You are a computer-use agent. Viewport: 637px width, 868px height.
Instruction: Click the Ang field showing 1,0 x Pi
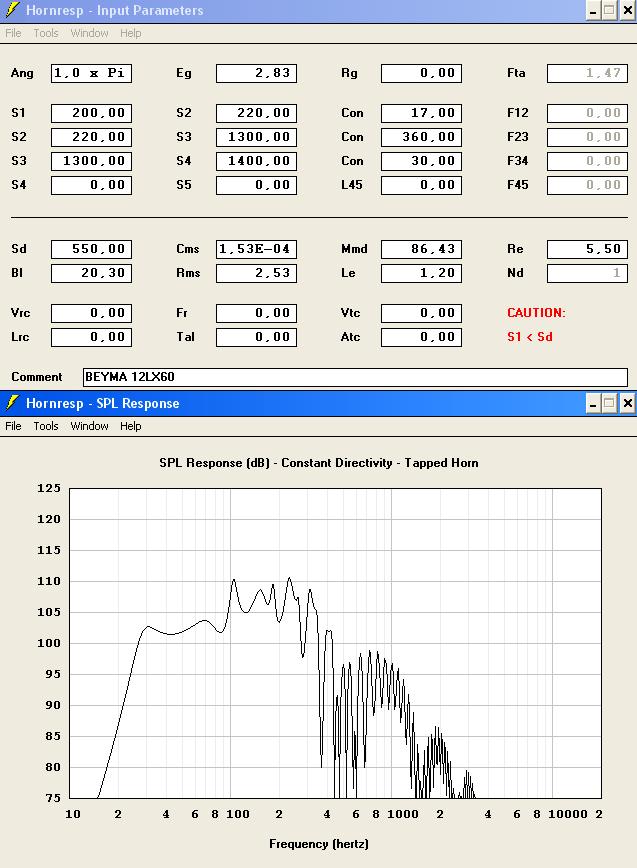[91, 73]
